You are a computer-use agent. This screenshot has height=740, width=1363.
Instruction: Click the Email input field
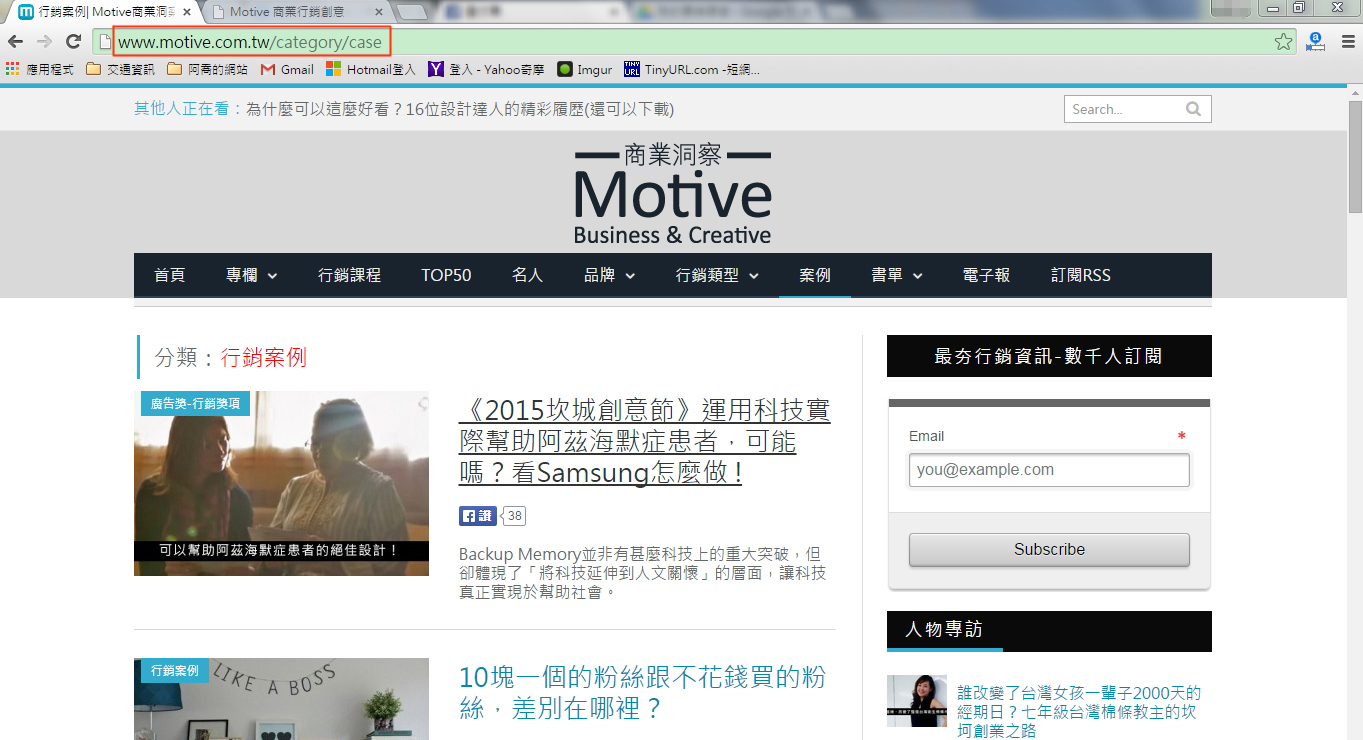pyautogui.click(x=1049, y=470)
